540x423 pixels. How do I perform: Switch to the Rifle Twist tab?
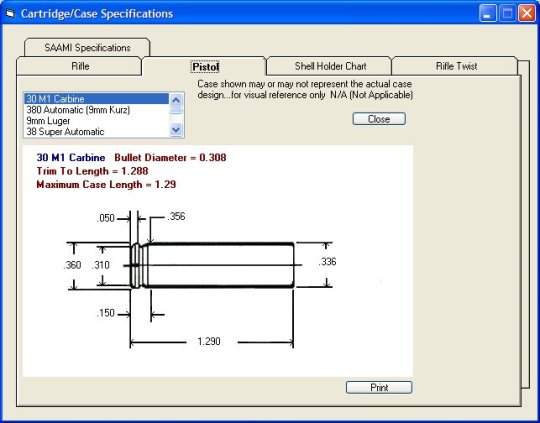coord(456,66)
